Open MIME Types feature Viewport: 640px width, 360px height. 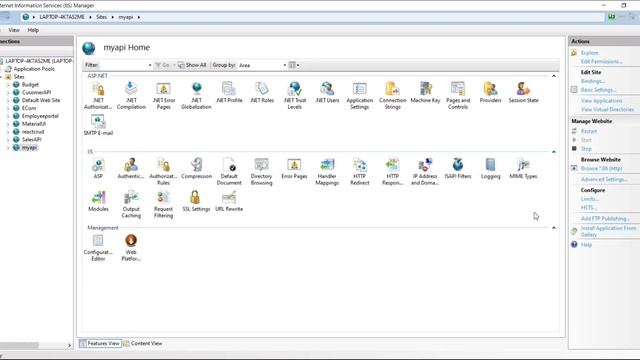[x=523, y=168]
